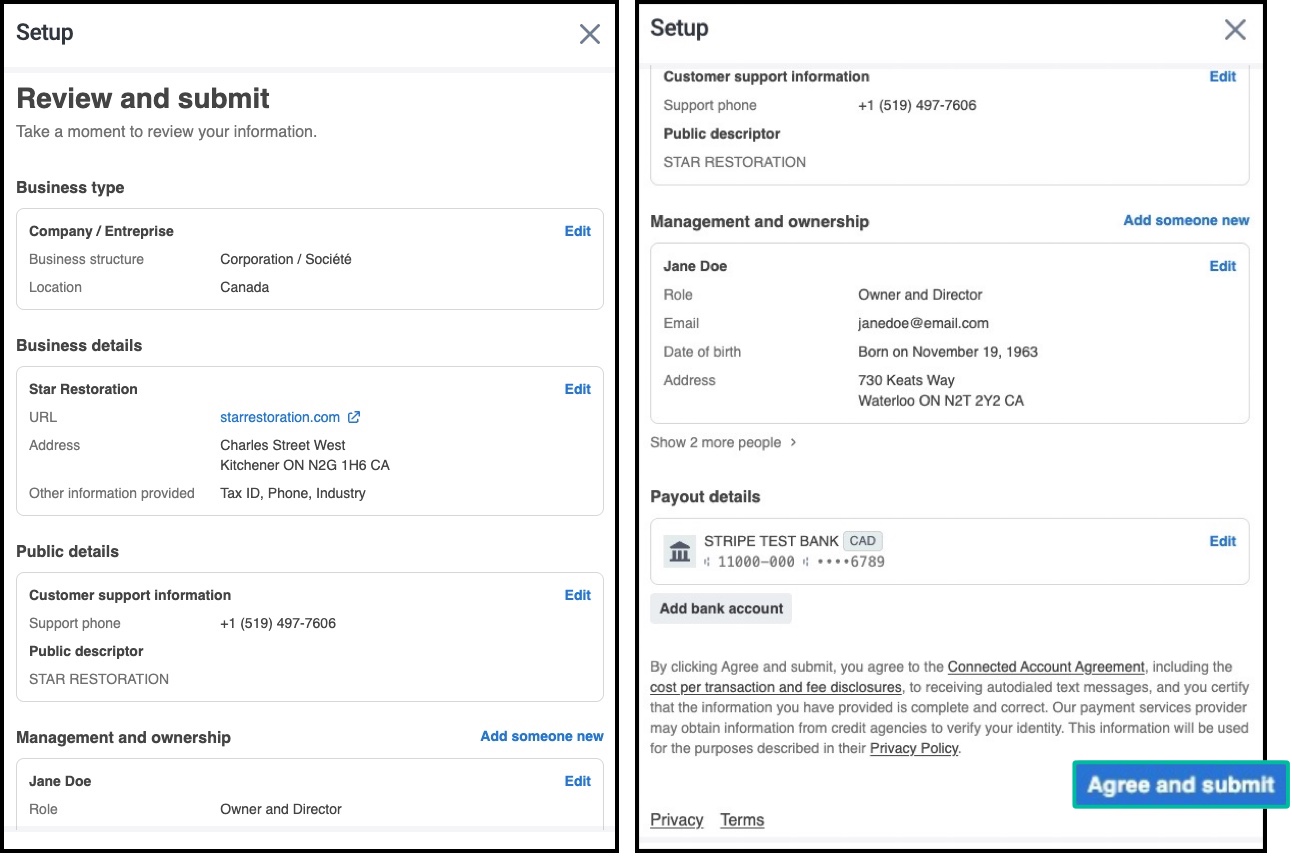Open the starrestoration.com URL link
Viewport: 1292px width, 860px height.
click(x=280, y=417)
